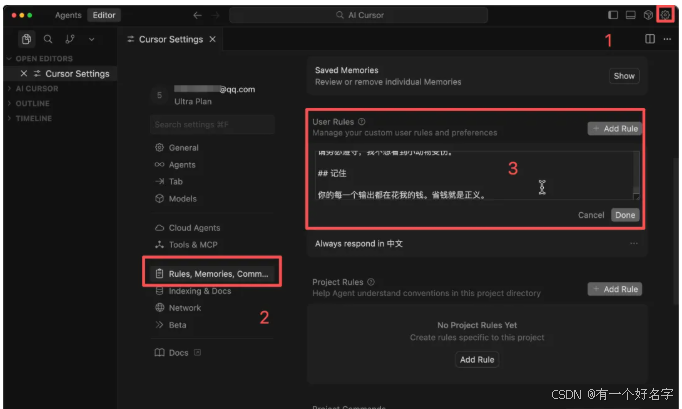The image size is (682, 409).
Task: Open the General settings category
Action: 183,148
